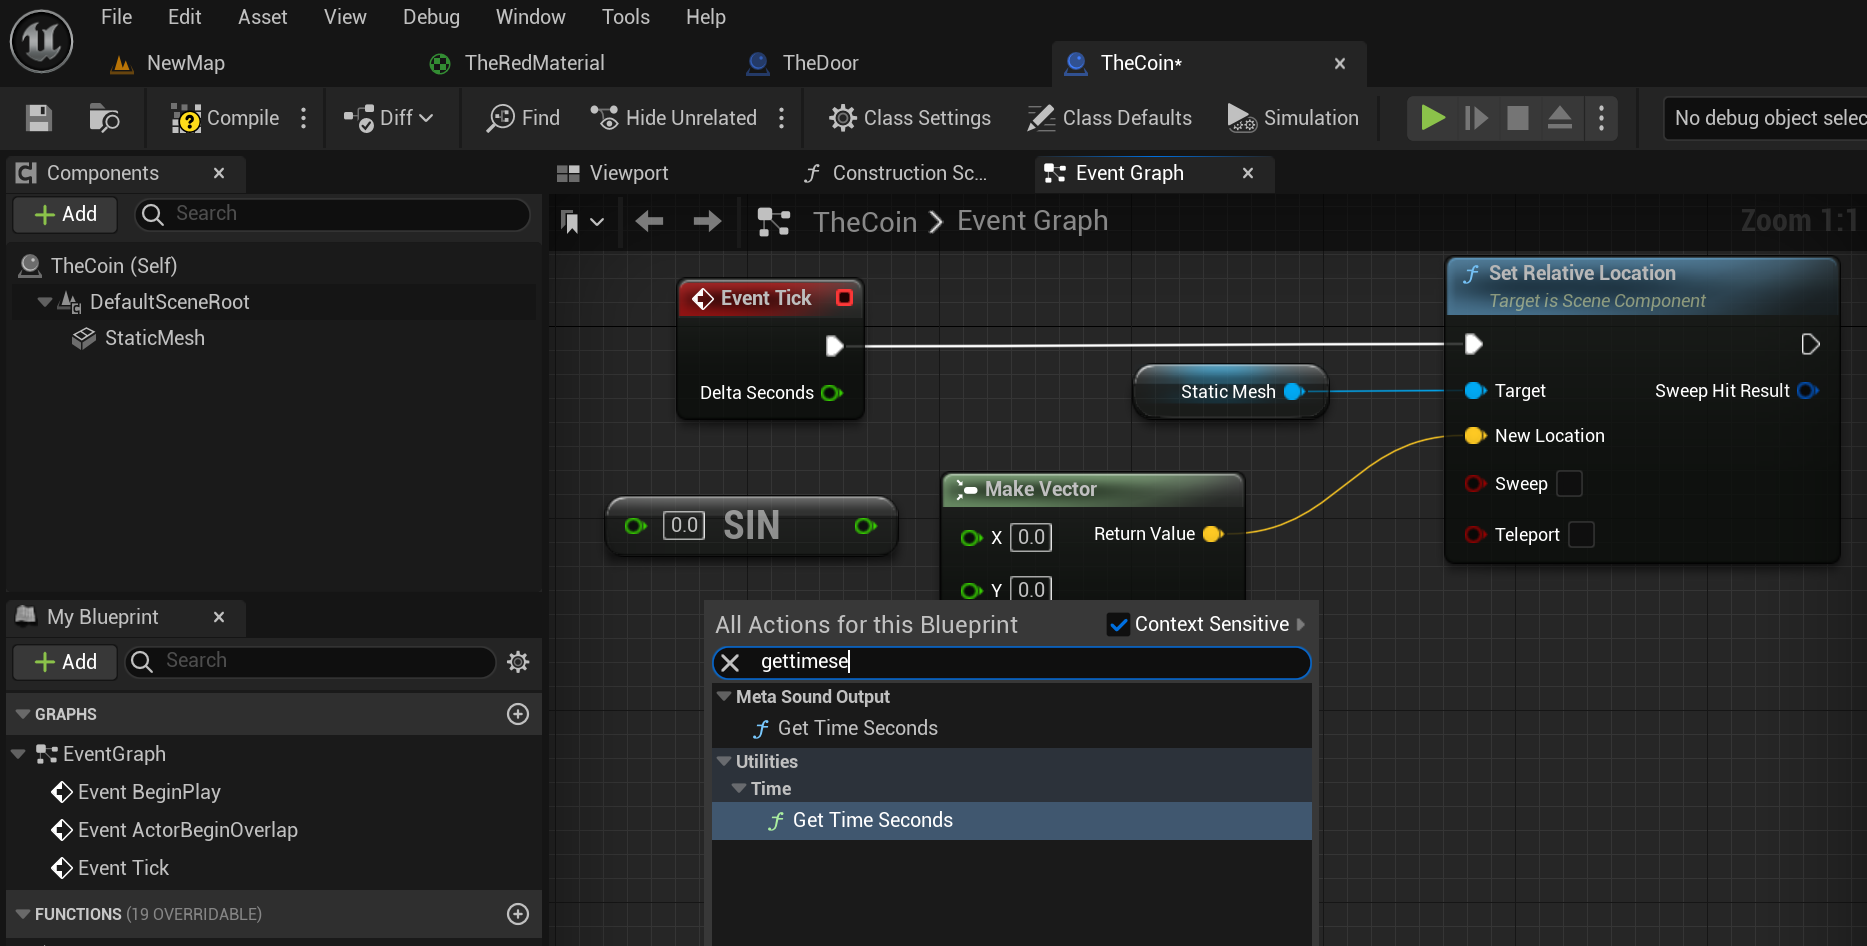The image size is (1867, 946).
Task: Navigate back with the left arrow
Action: 649,221
